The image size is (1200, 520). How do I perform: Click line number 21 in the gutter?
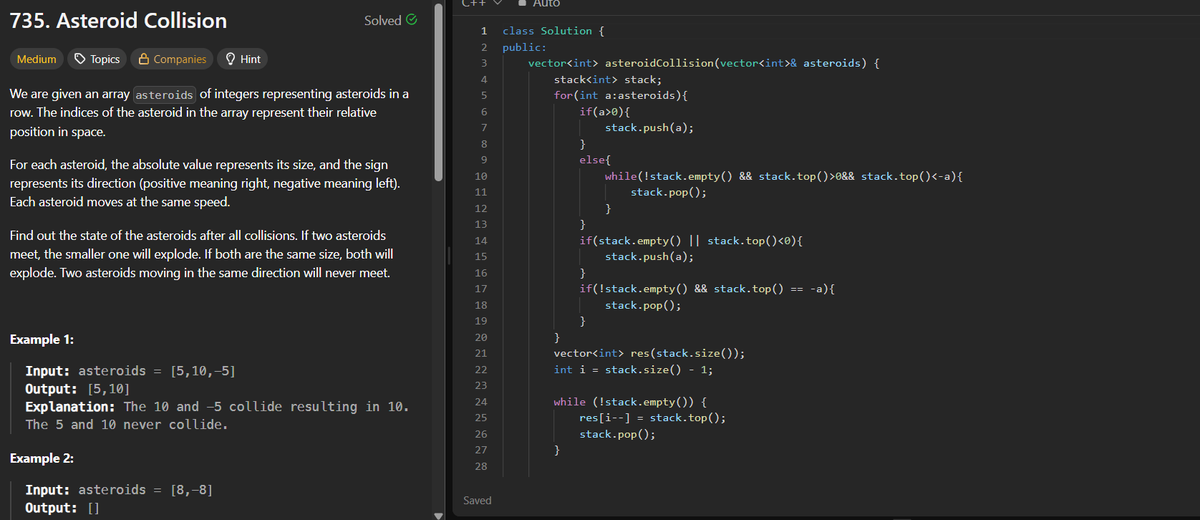pyautogui.click(x=480, y=353)
